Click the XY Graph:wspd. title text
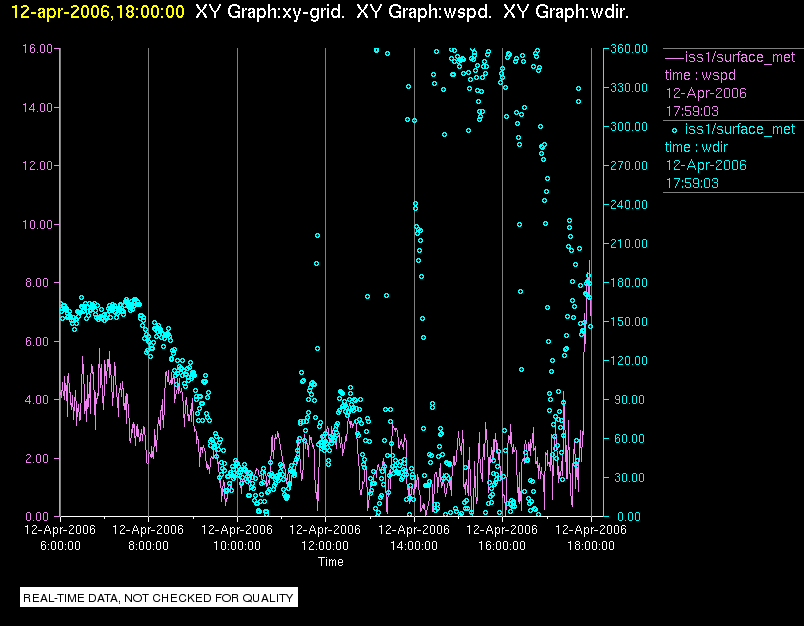The image size is (804, 626). 424,12
